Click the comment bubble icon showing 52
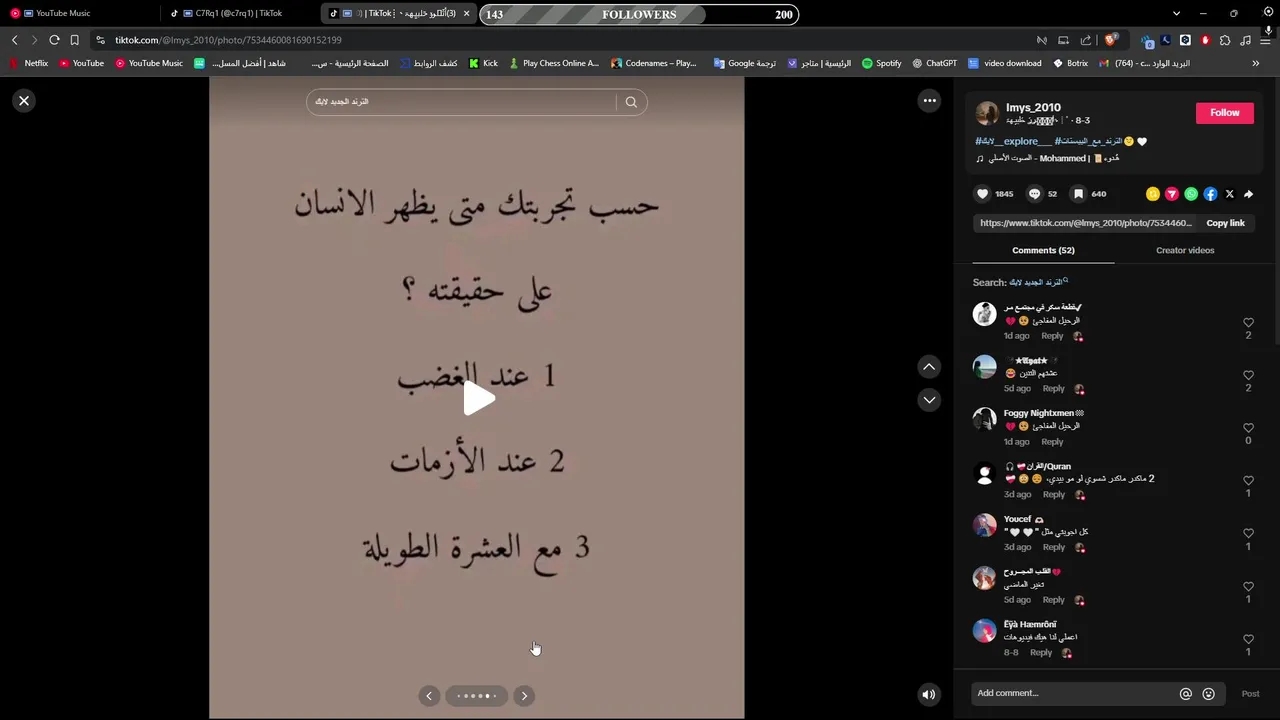The image size is (1280, 720). 1035,194
